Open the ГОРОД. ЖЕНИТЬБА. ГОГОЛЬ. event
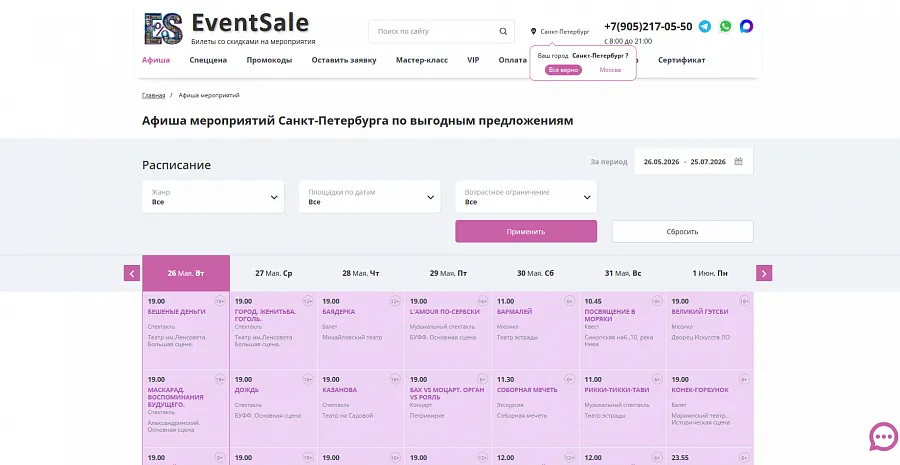The height and width of the screenshot is (465, 900). [x=265, y=315]
